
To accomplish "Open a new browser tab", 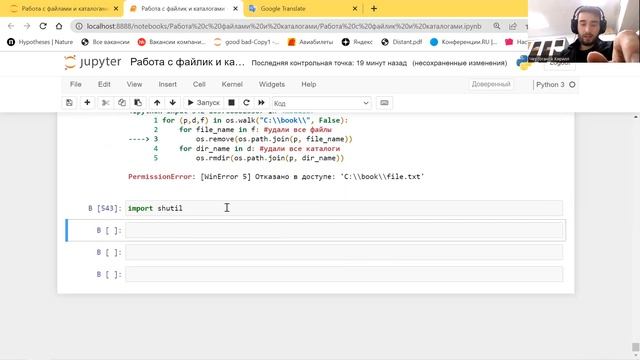I will [x=374, y=9].
